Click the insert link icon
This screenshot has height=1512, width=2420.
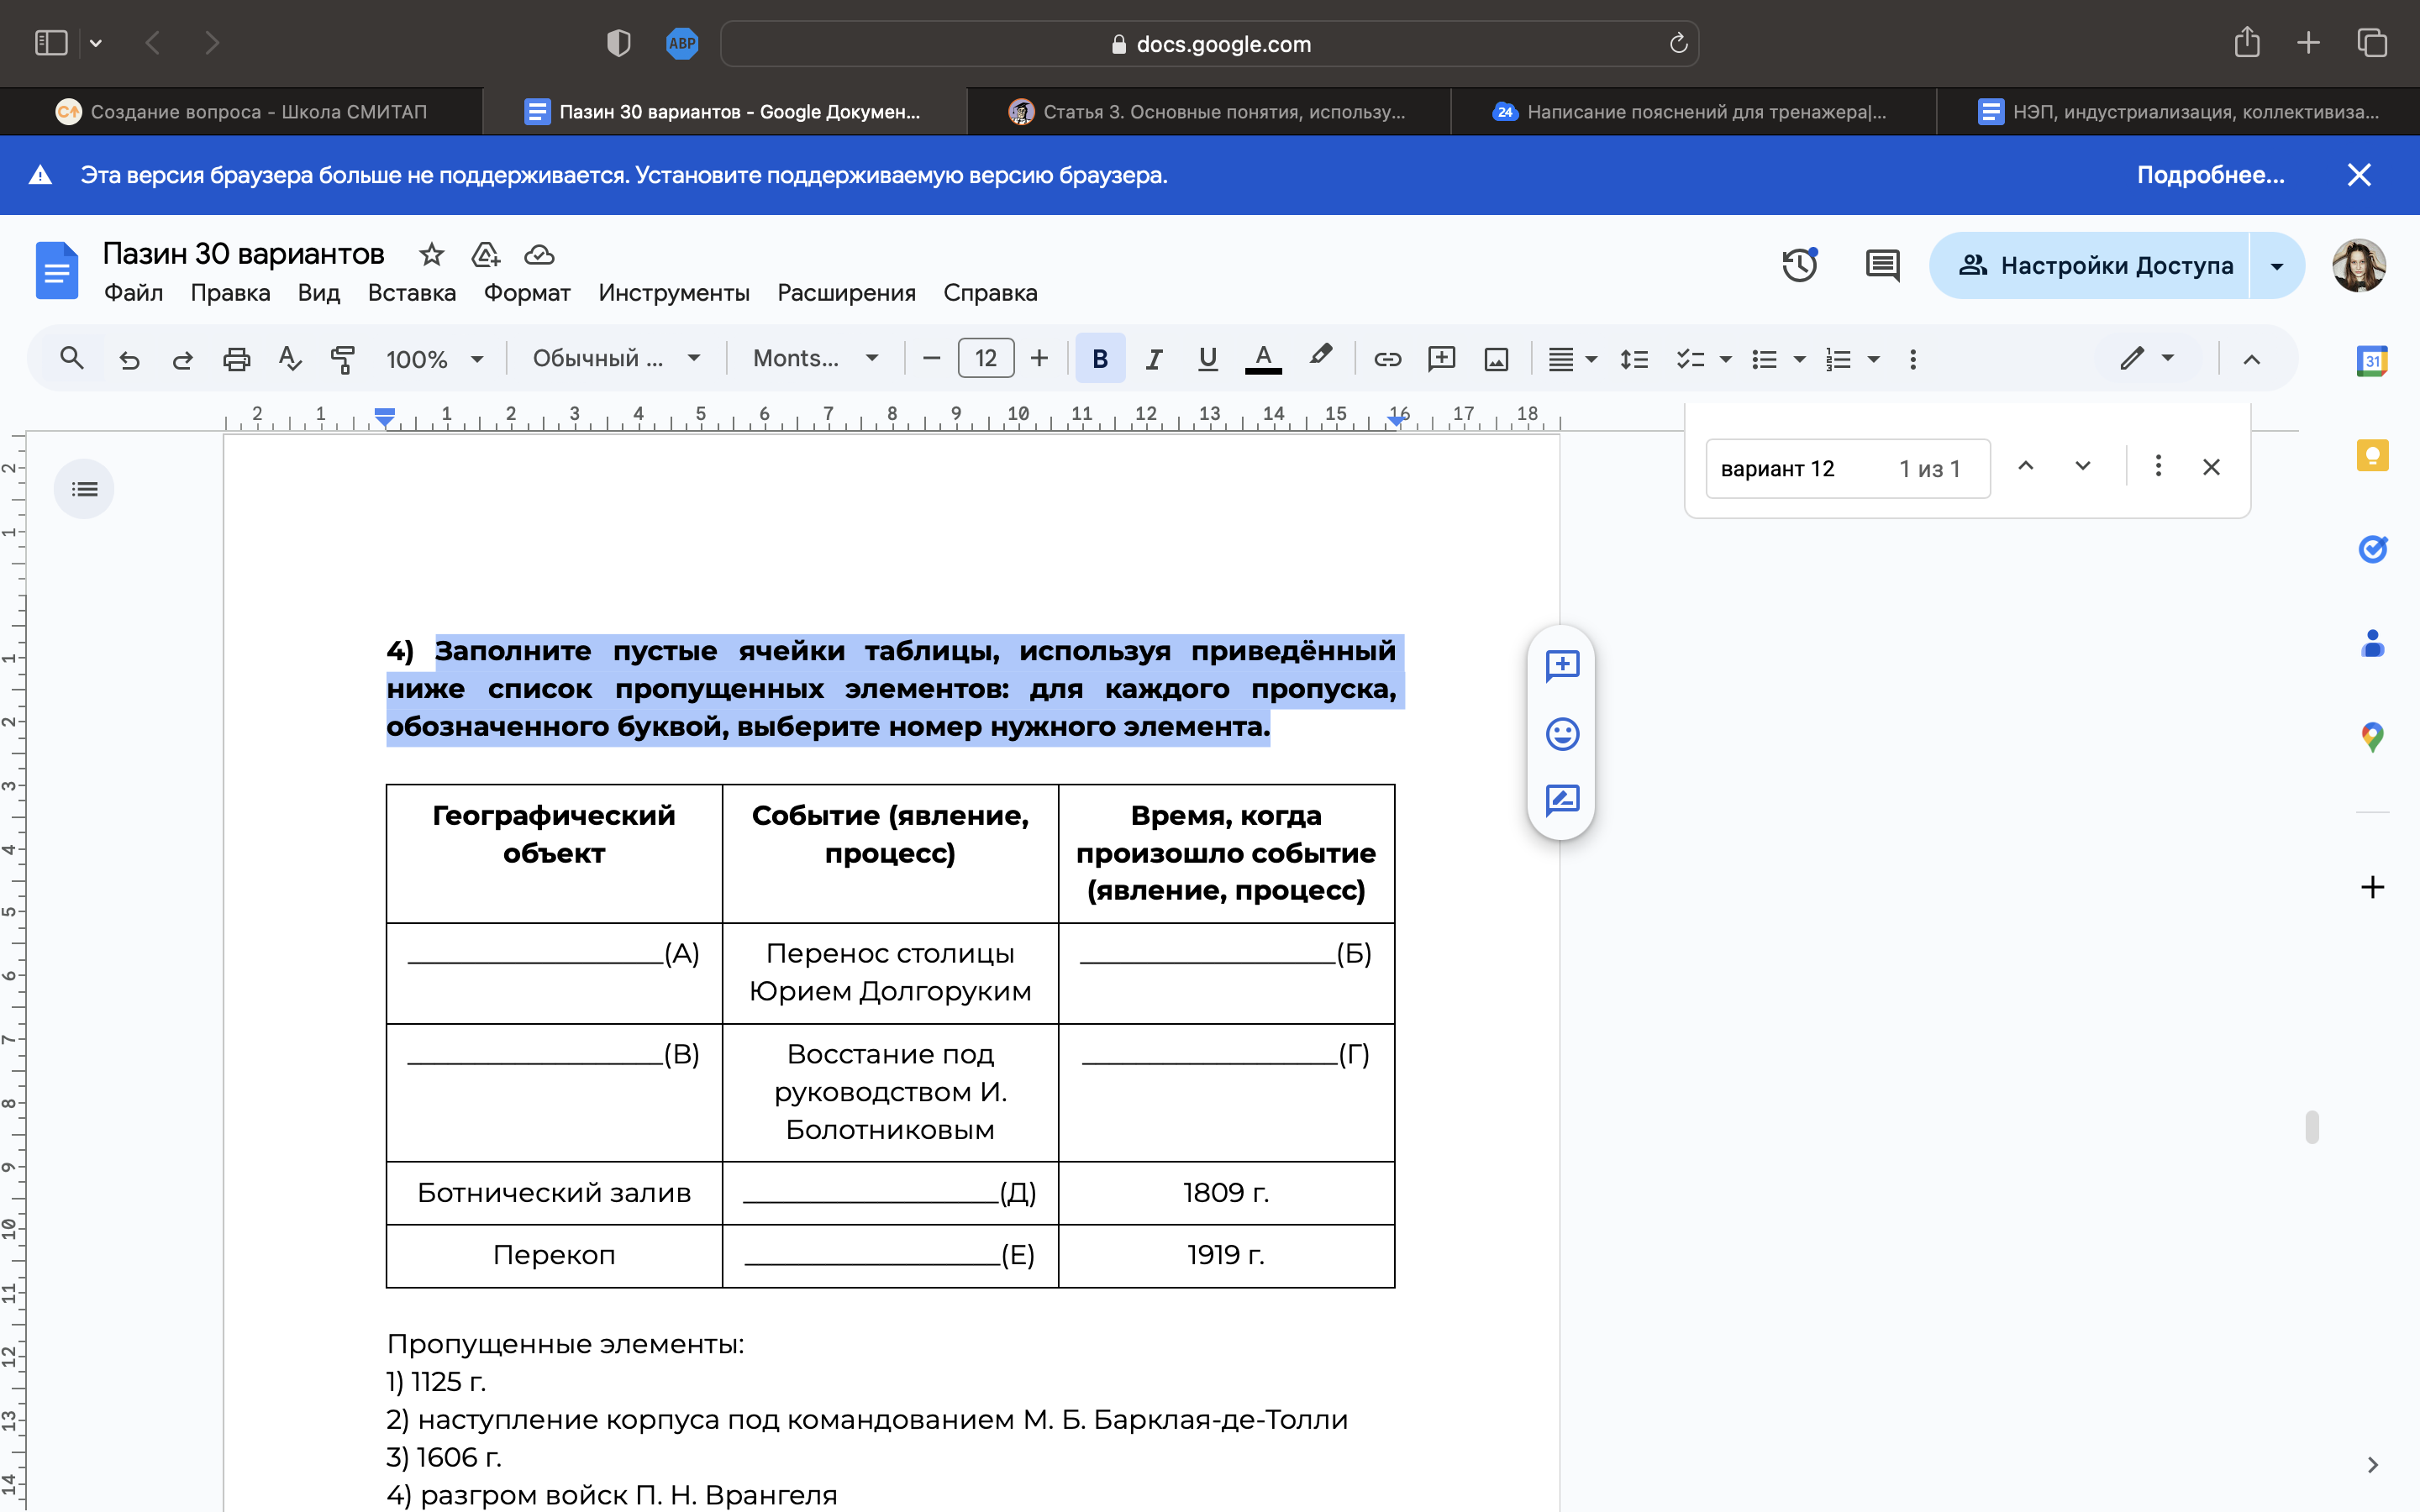pos(1387,359)
